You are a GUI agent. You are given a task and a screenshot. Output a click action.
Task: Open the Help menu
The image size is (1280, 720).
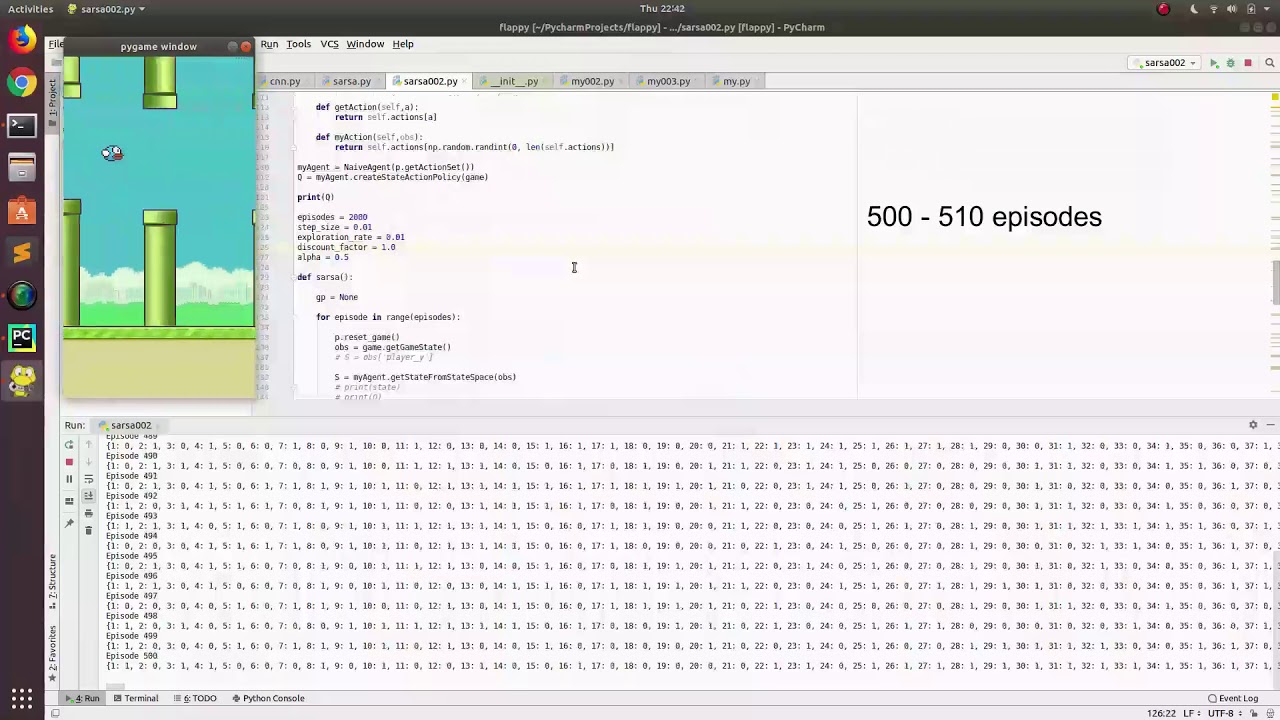point(403,44)
